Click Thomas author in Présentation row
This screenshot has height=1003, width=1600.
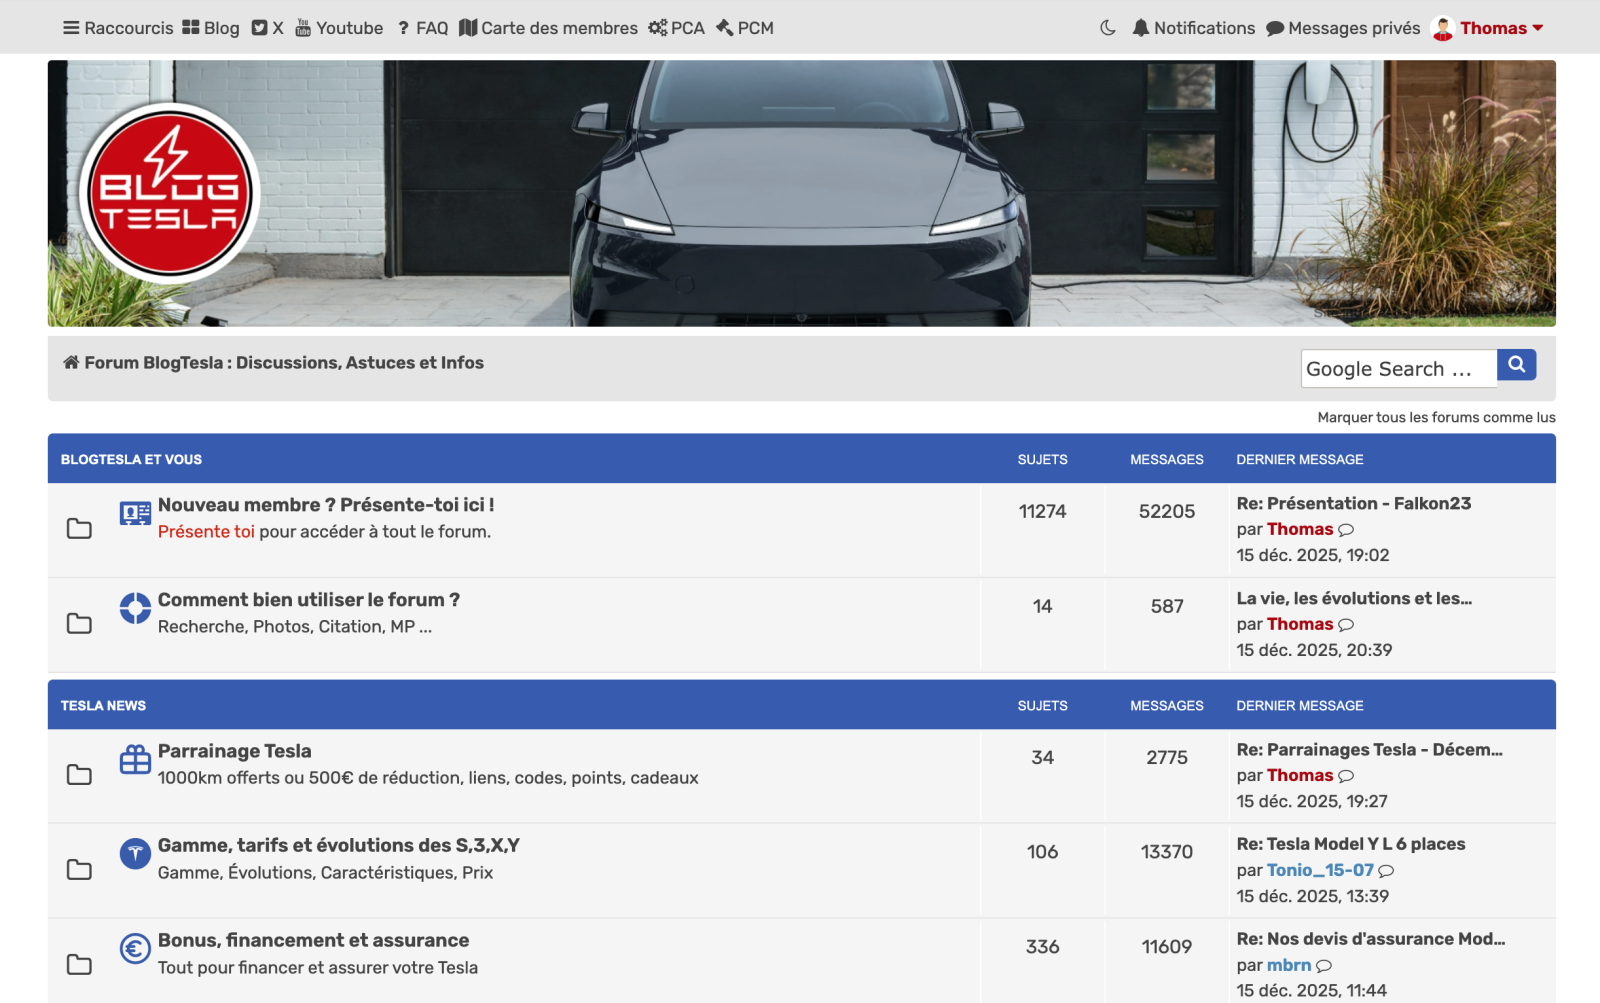1300,529
